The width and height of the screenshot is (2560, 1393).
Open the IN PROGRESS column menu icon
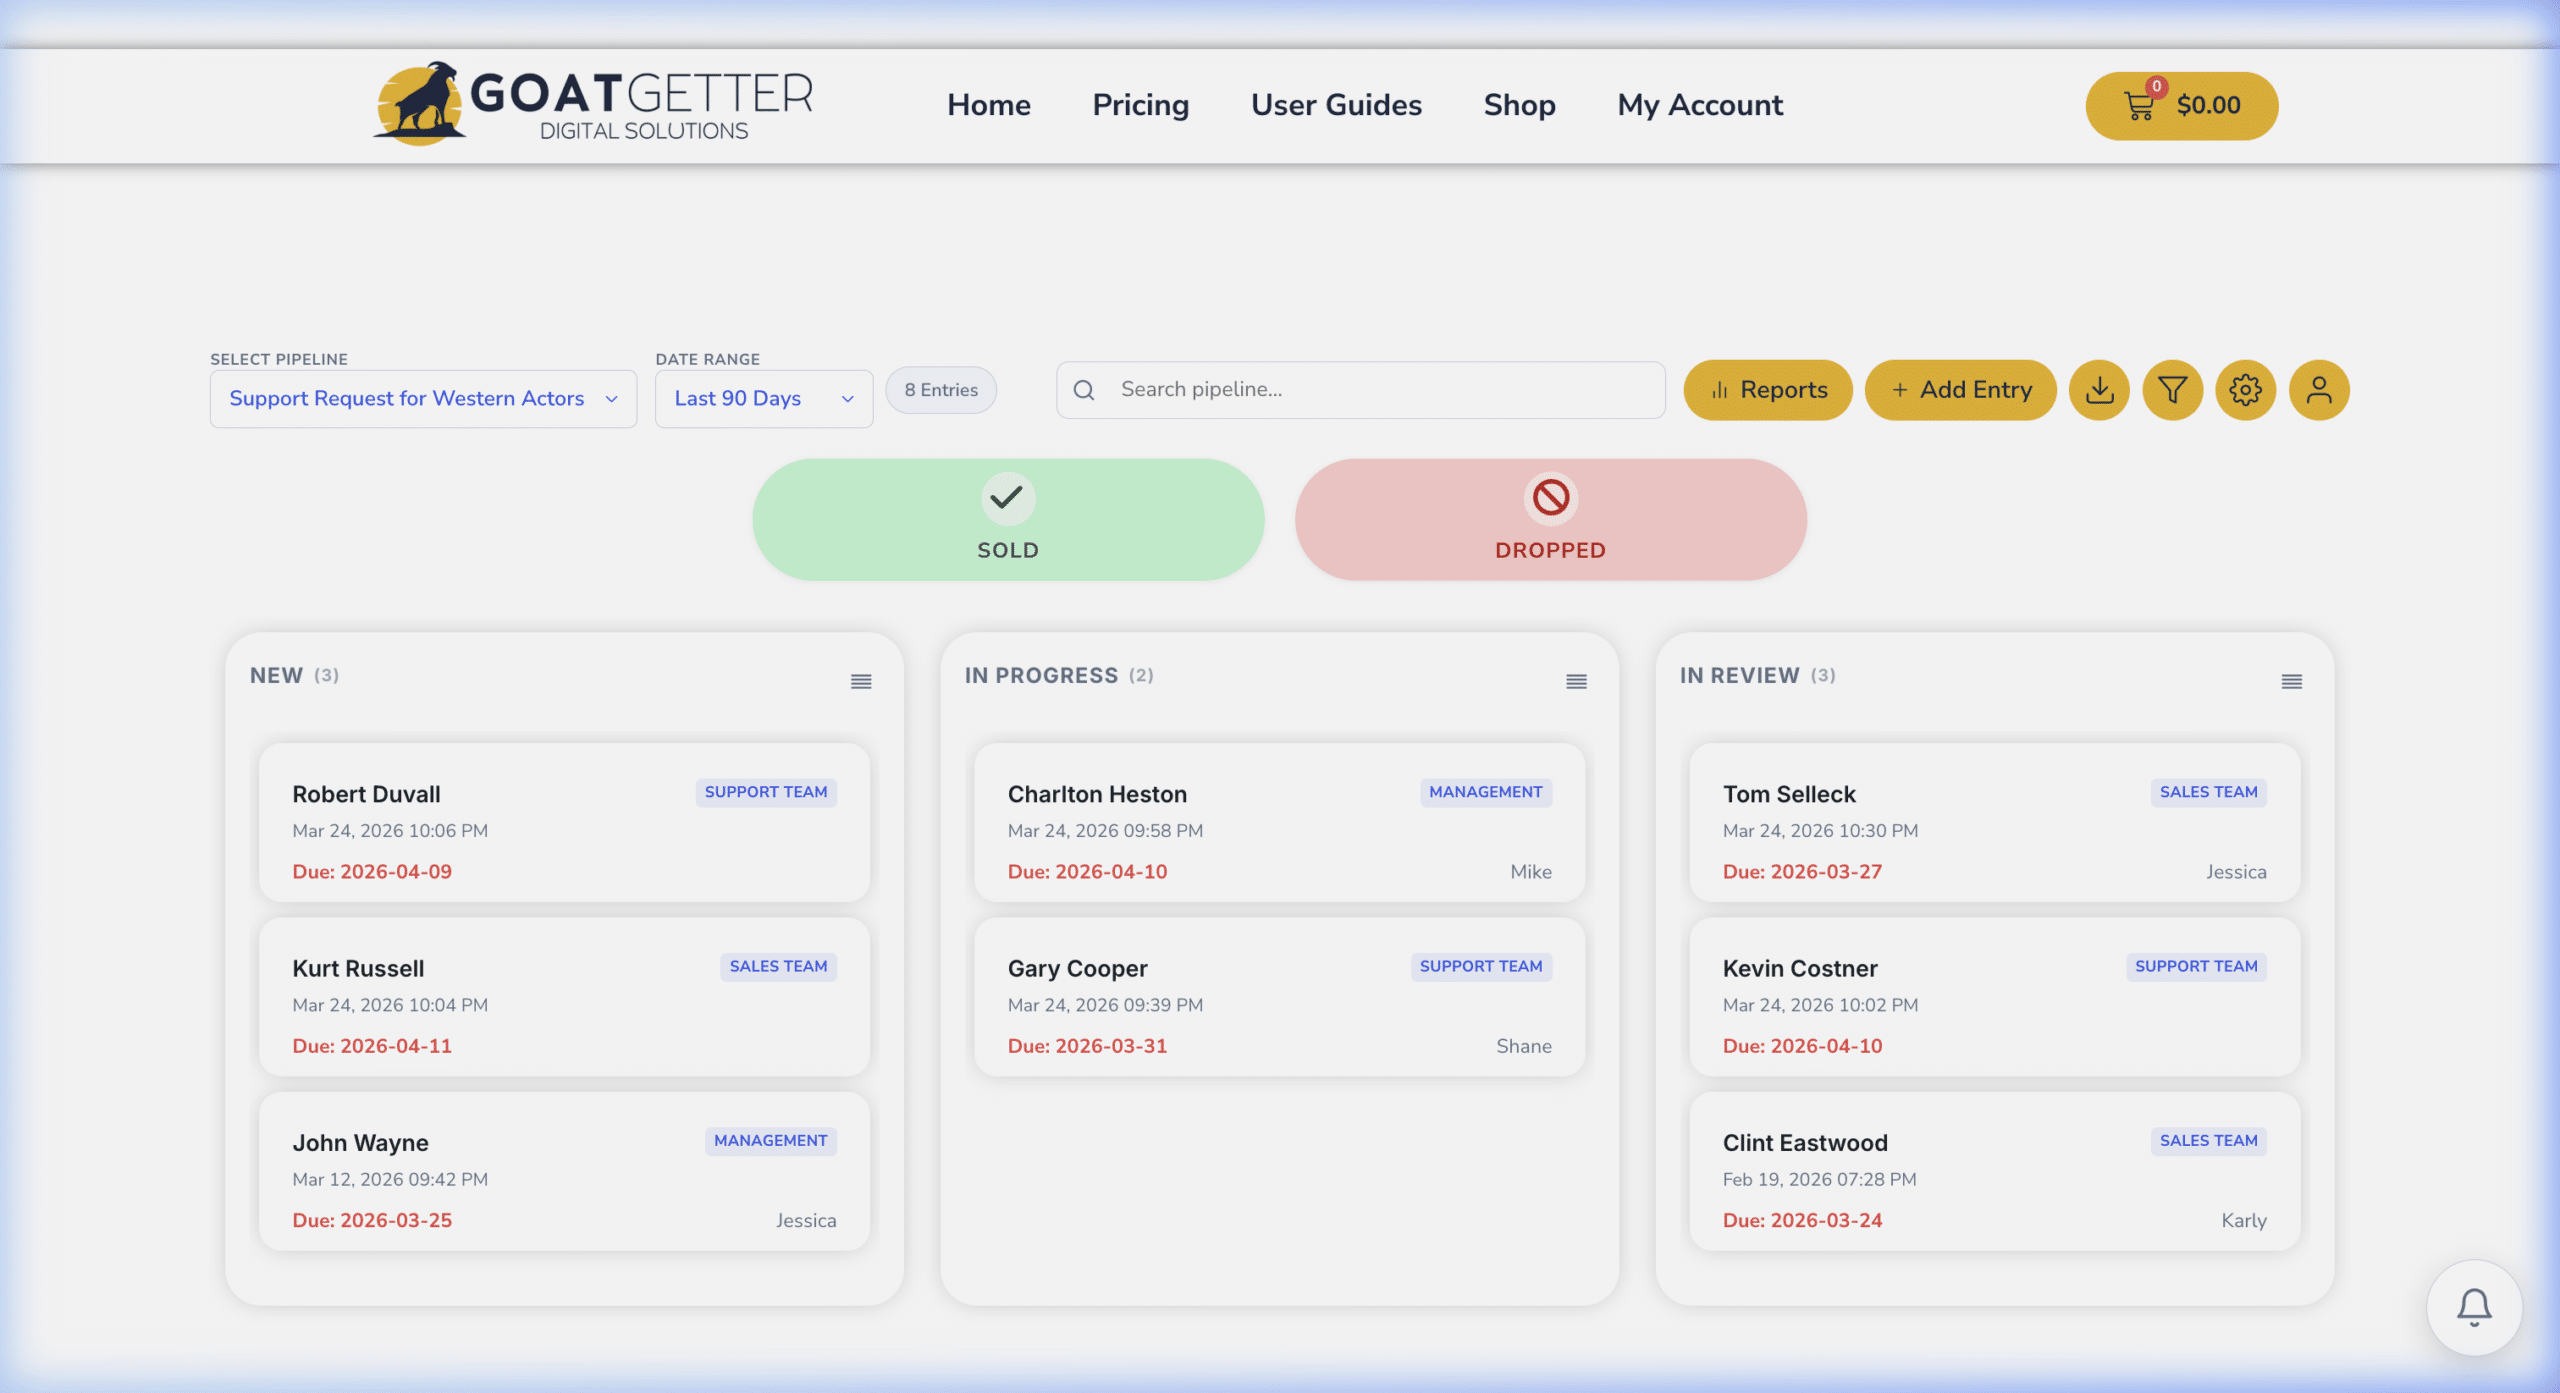[x=1576, y=681]
